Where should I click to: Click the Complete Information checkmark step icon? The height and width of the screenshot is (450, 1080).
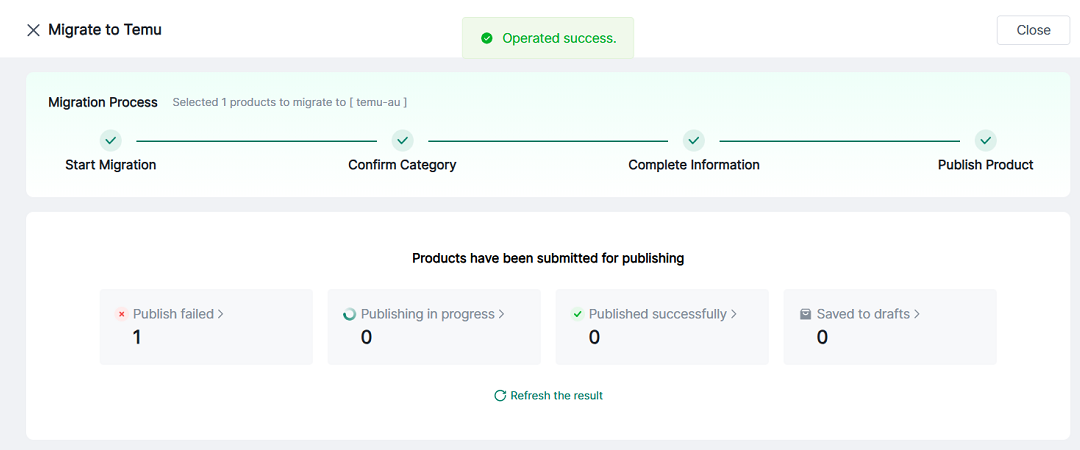point(694,141)
